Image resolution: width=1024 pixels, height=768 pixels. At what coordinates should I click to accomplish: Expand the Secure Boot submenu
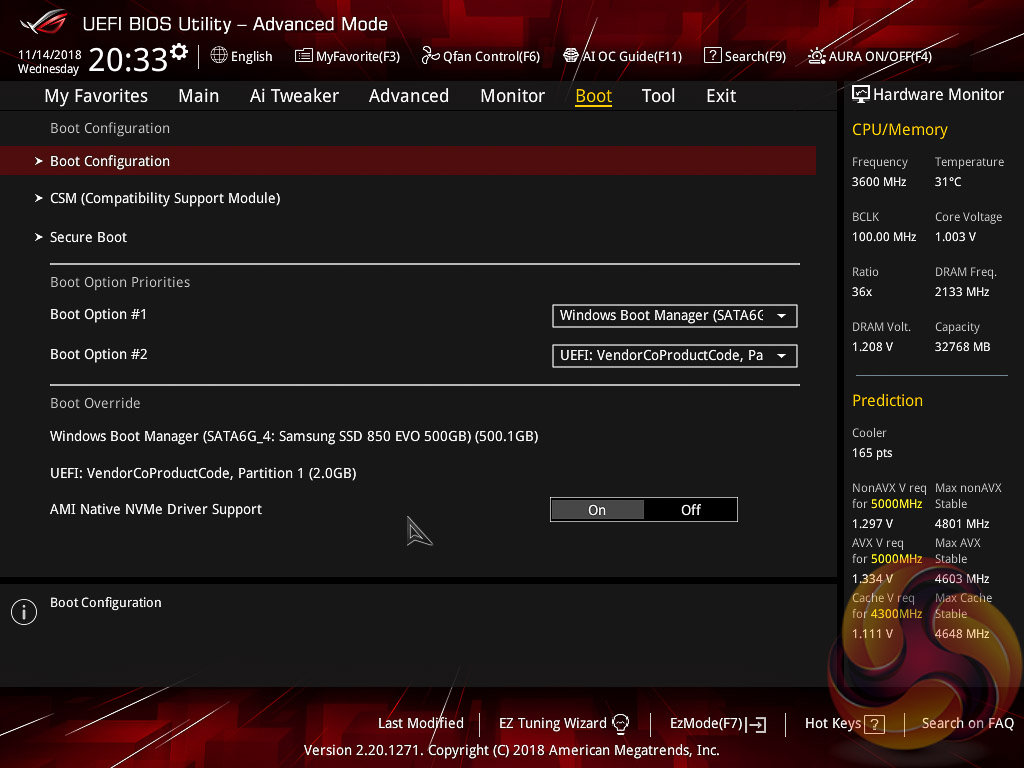pos(89,237)
